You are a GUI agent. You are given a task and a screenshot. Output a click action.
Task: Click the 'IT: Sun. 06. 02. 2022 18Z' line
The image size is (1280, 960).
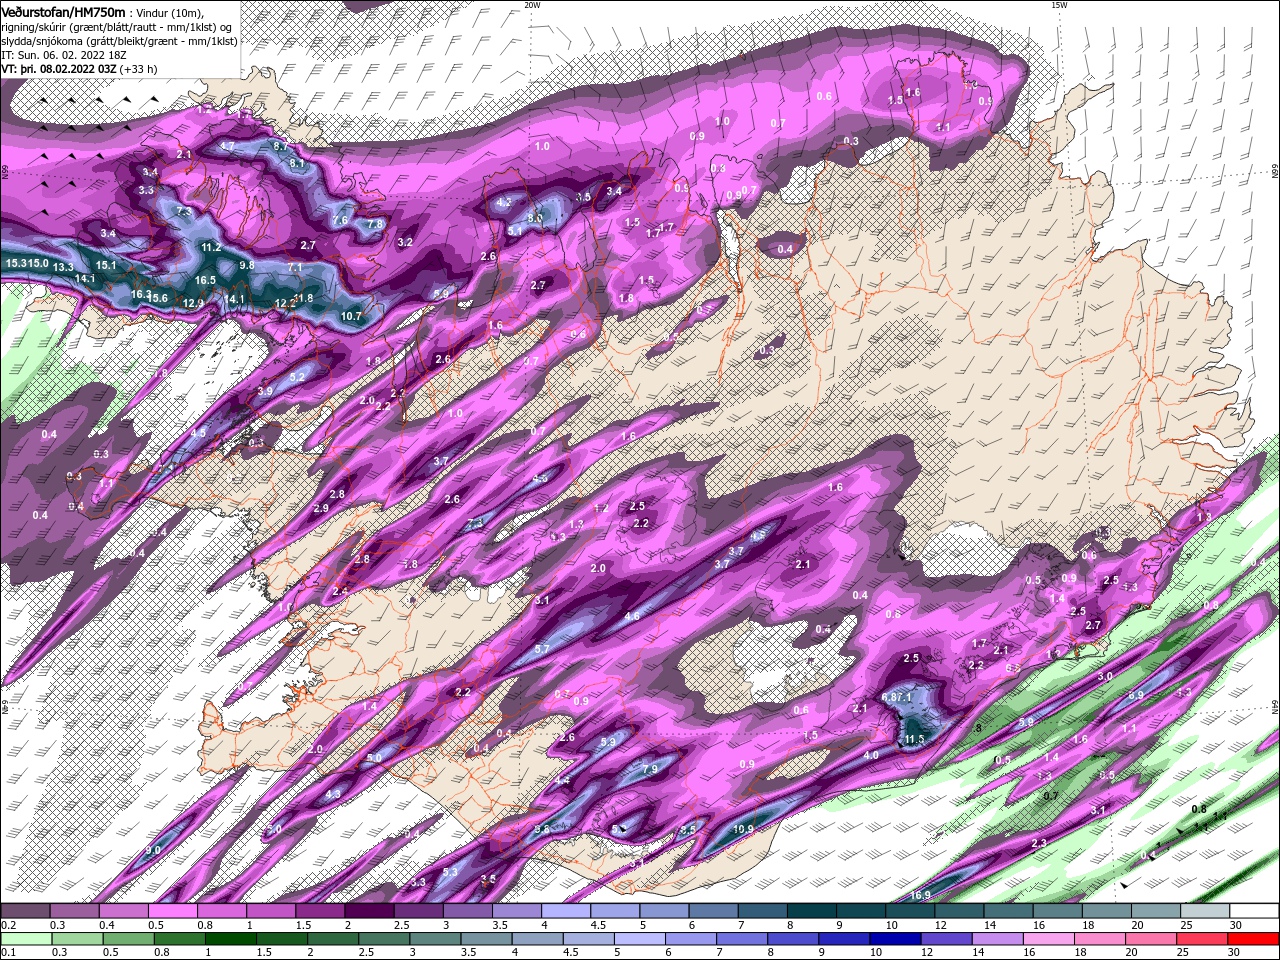pos(63,55)
